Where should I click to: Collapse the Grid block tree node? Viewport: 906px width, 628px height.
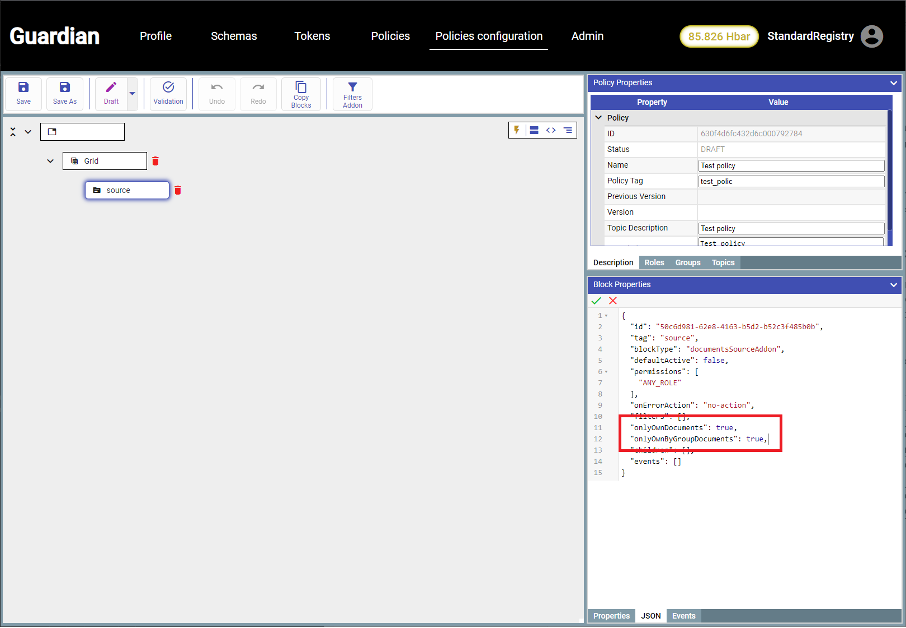[x=50, y=161]
